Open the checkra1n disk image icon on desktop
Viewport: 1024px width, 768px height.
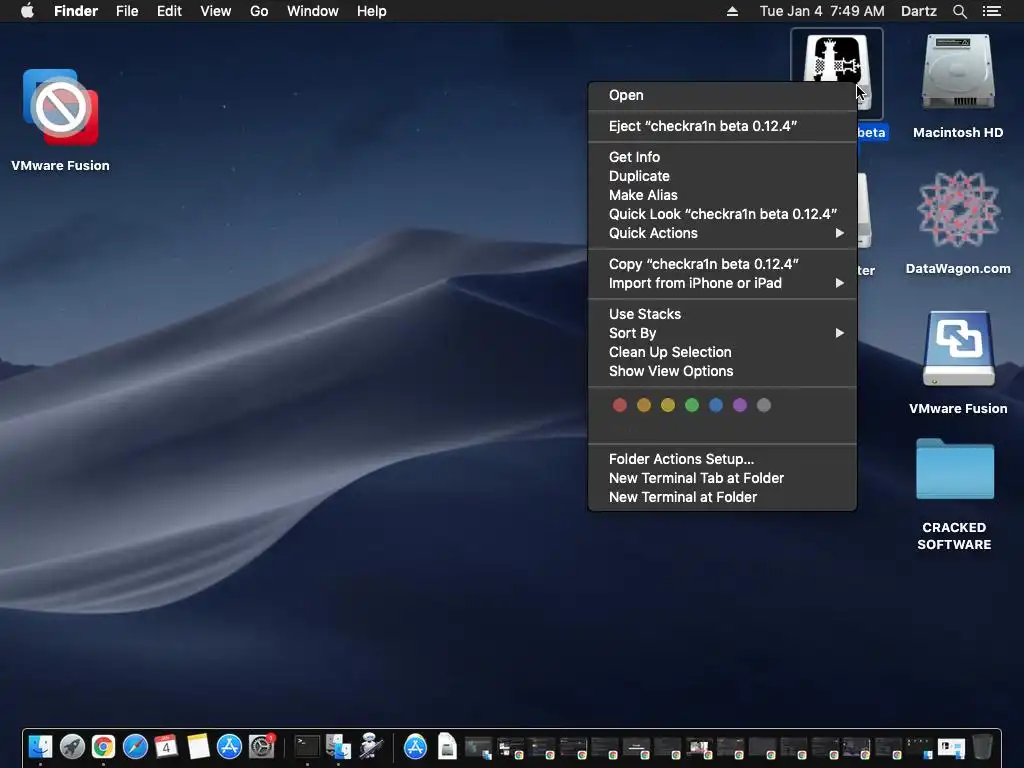(x=837, y=60)
